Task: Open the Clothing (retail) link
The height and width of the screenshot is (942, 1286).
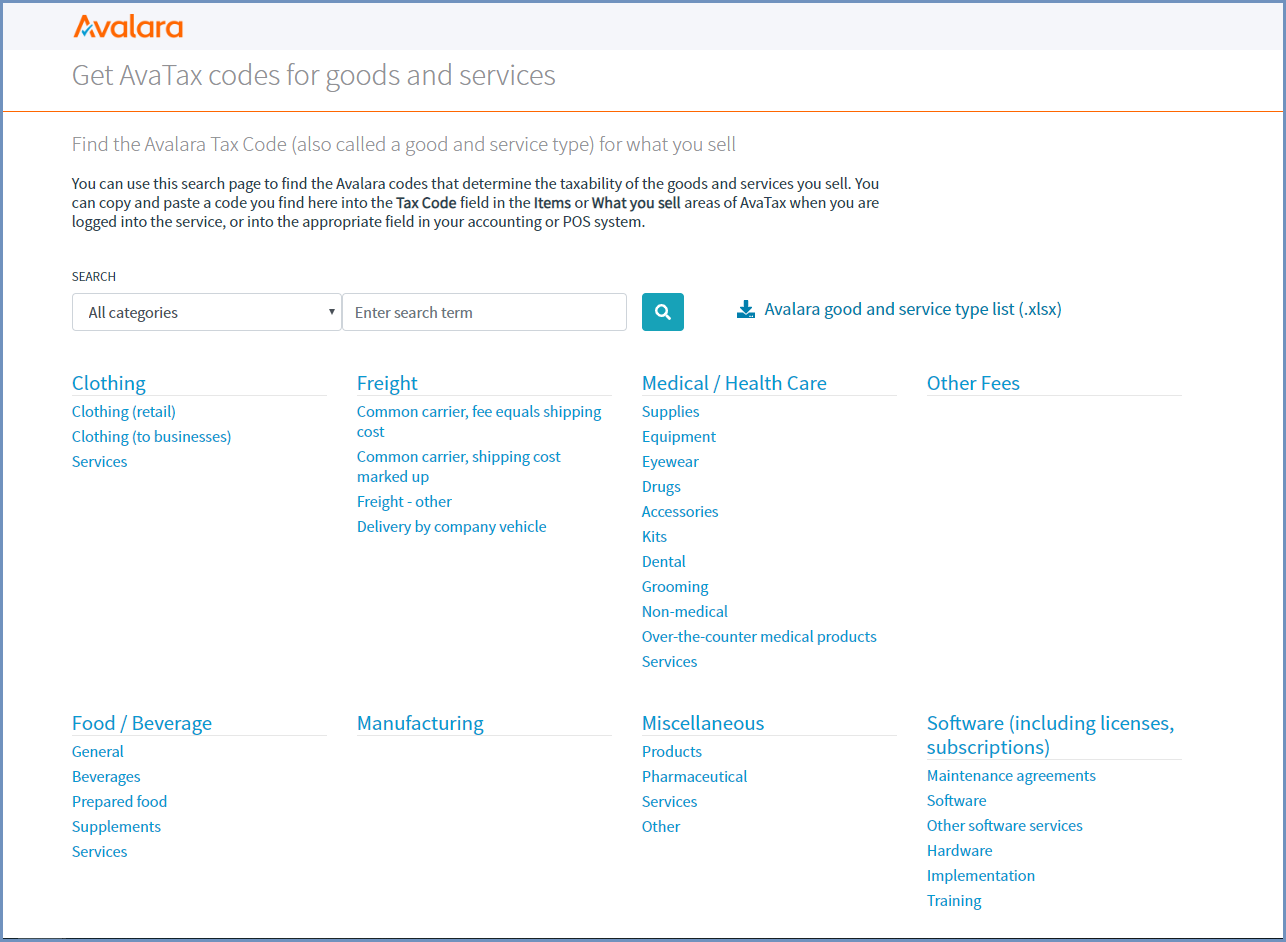Action: (124, 412)
